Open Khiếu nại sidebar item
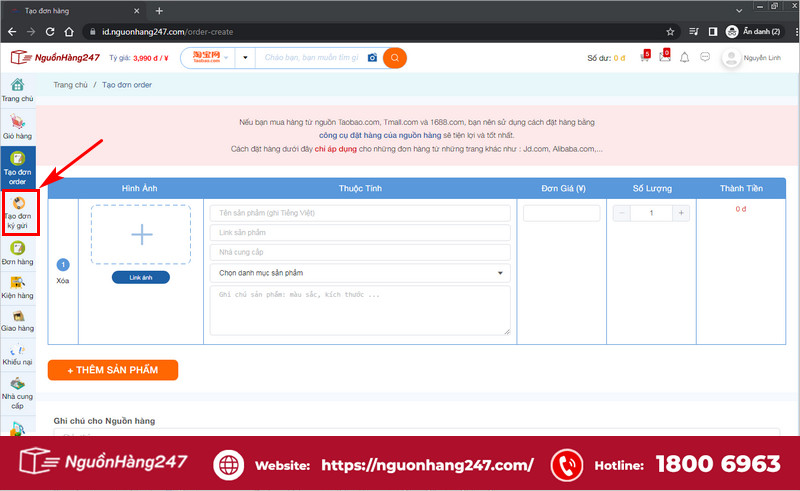The height and width of the screenshot is (491, 800). (17, 354)
